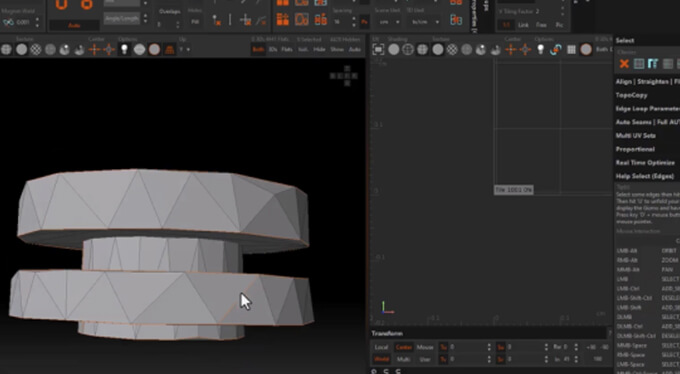Click magnet weld link icon

pos(8,22)
